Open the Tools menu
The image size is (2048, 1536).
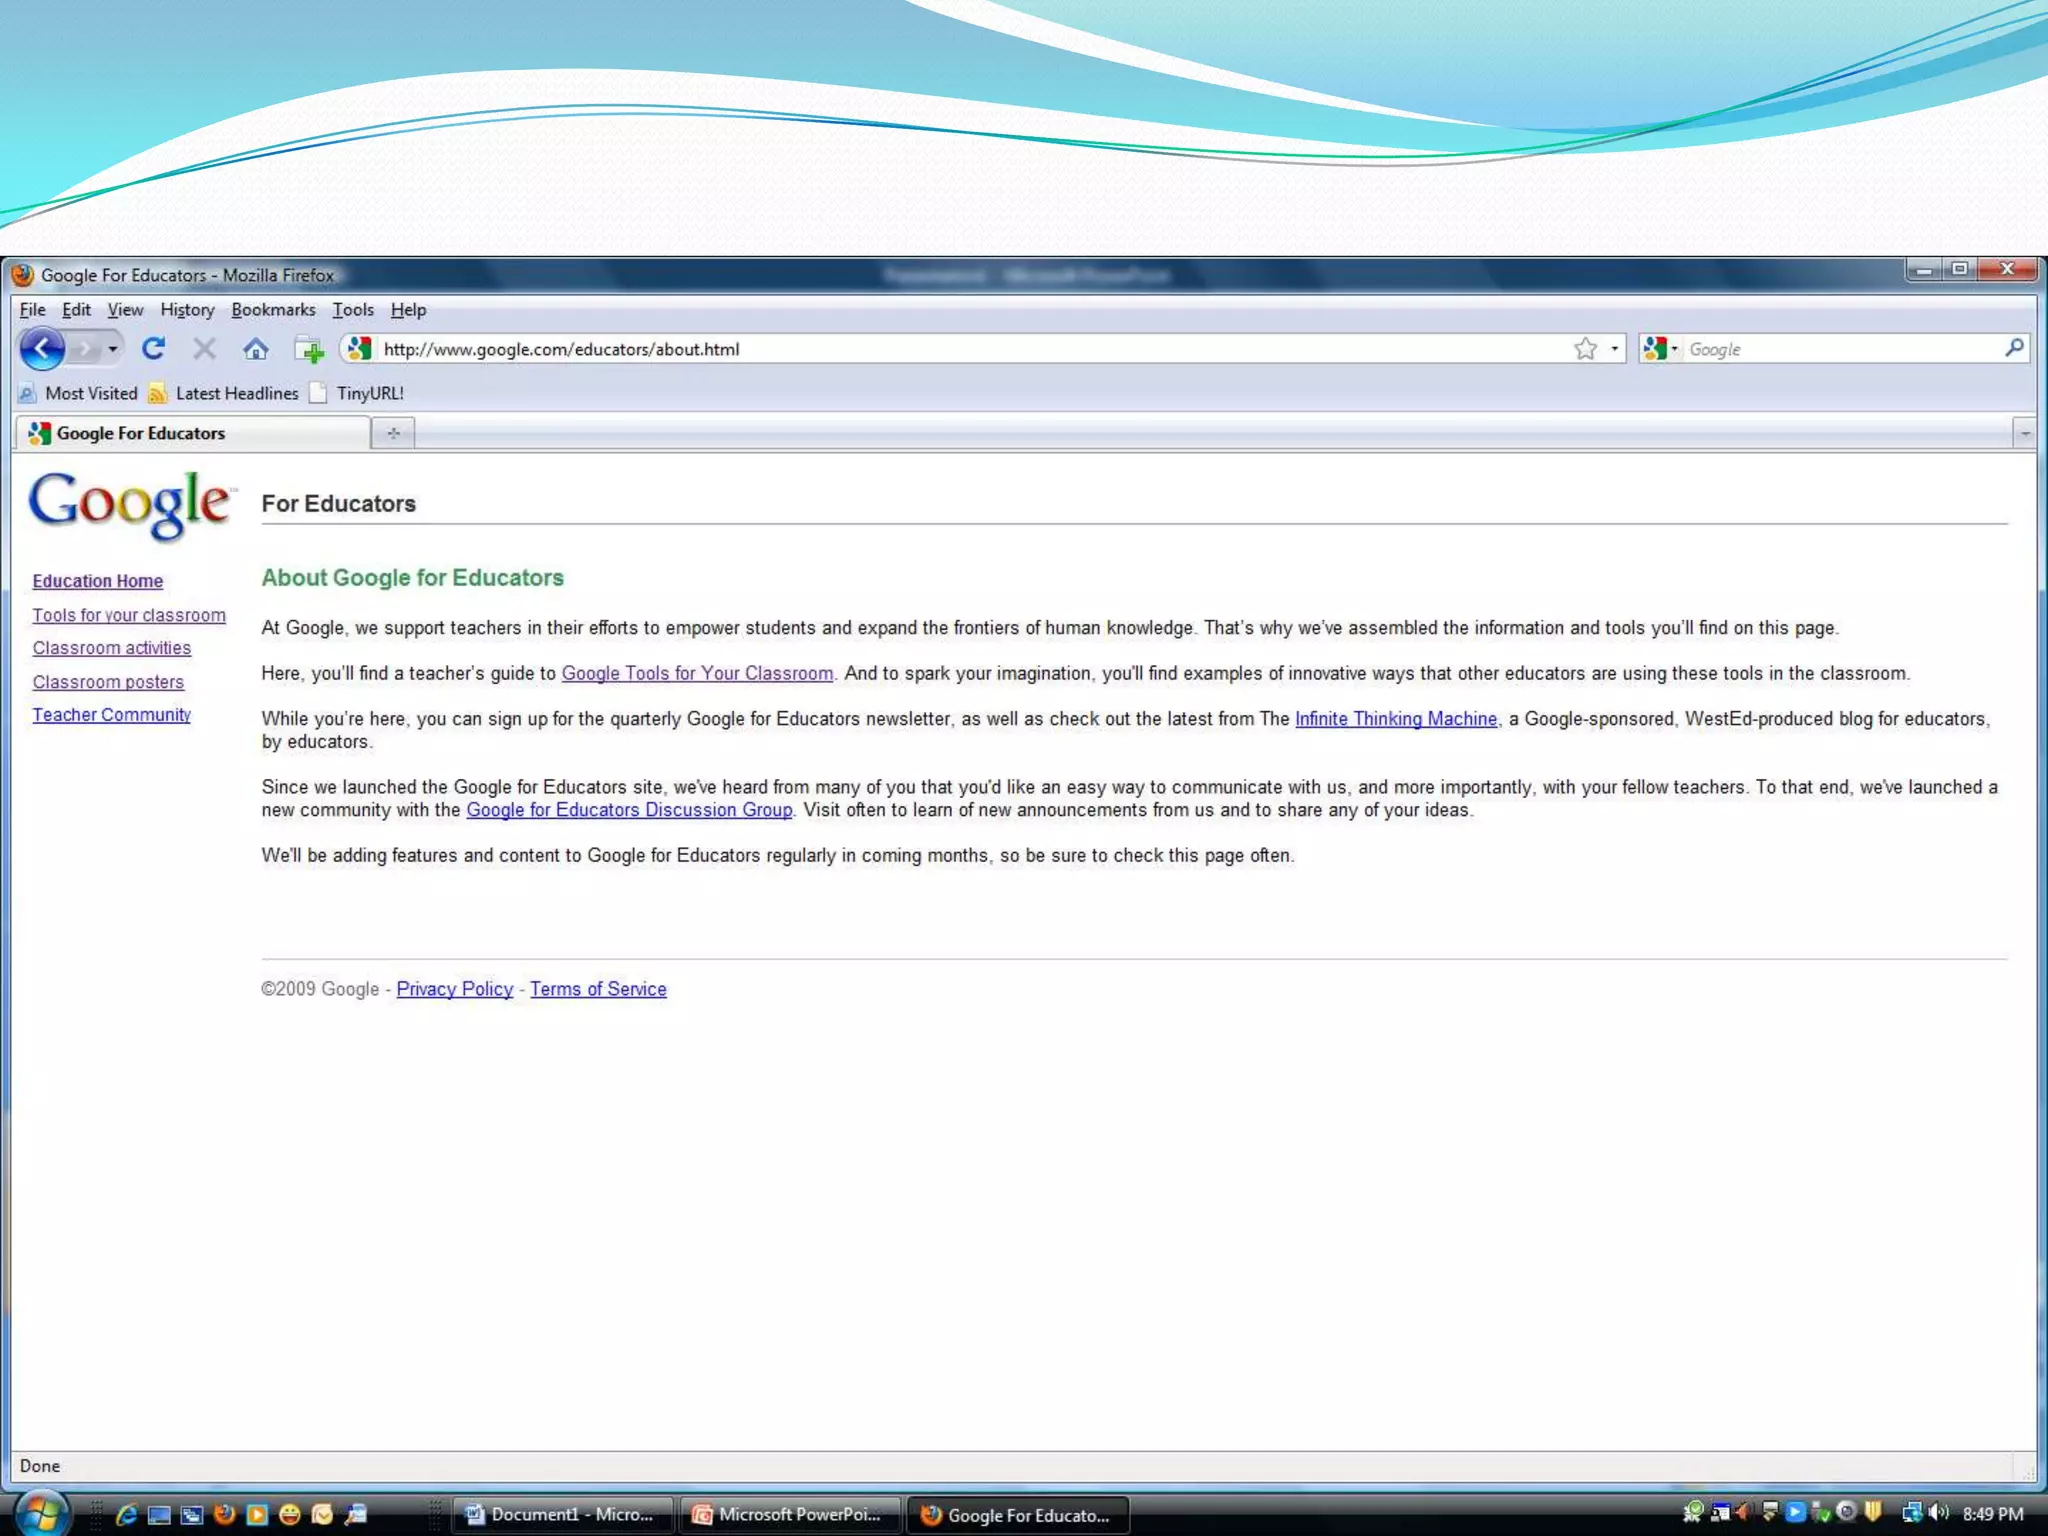353,310
